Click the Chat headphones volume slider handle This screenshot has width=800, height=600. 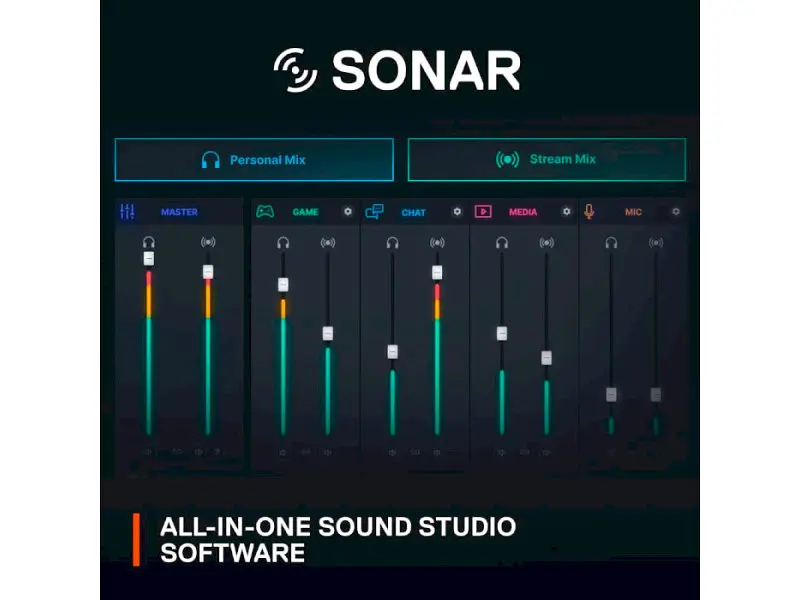point(392,352)
